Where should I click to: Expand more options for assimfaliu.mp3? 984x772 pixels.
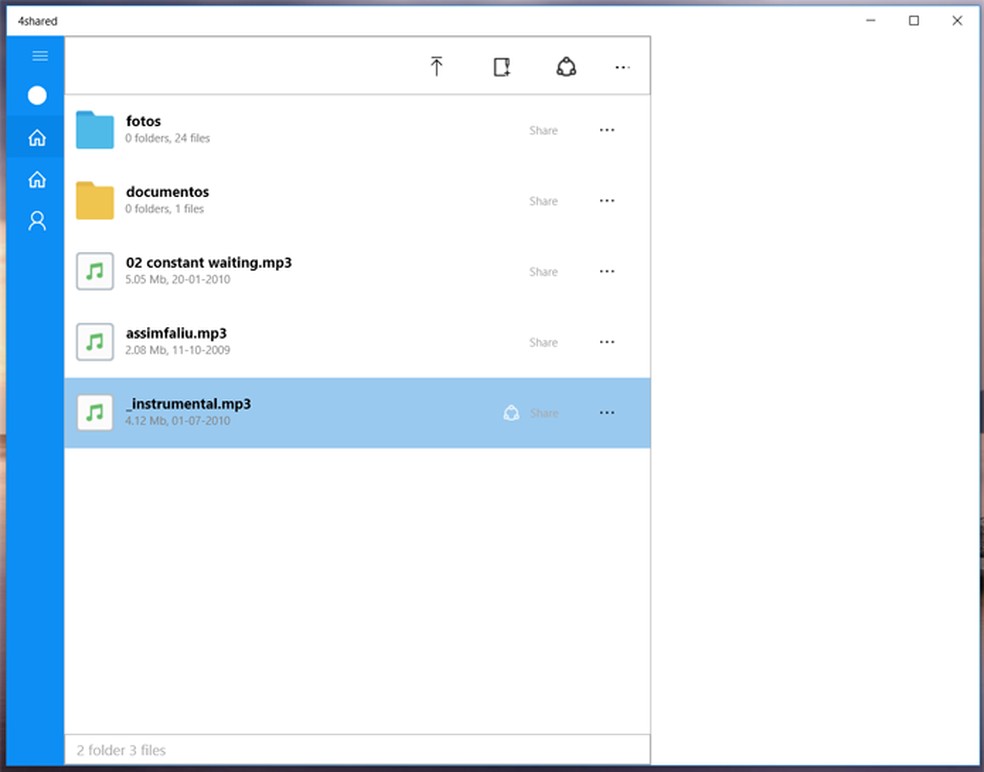tap(607, 342)
